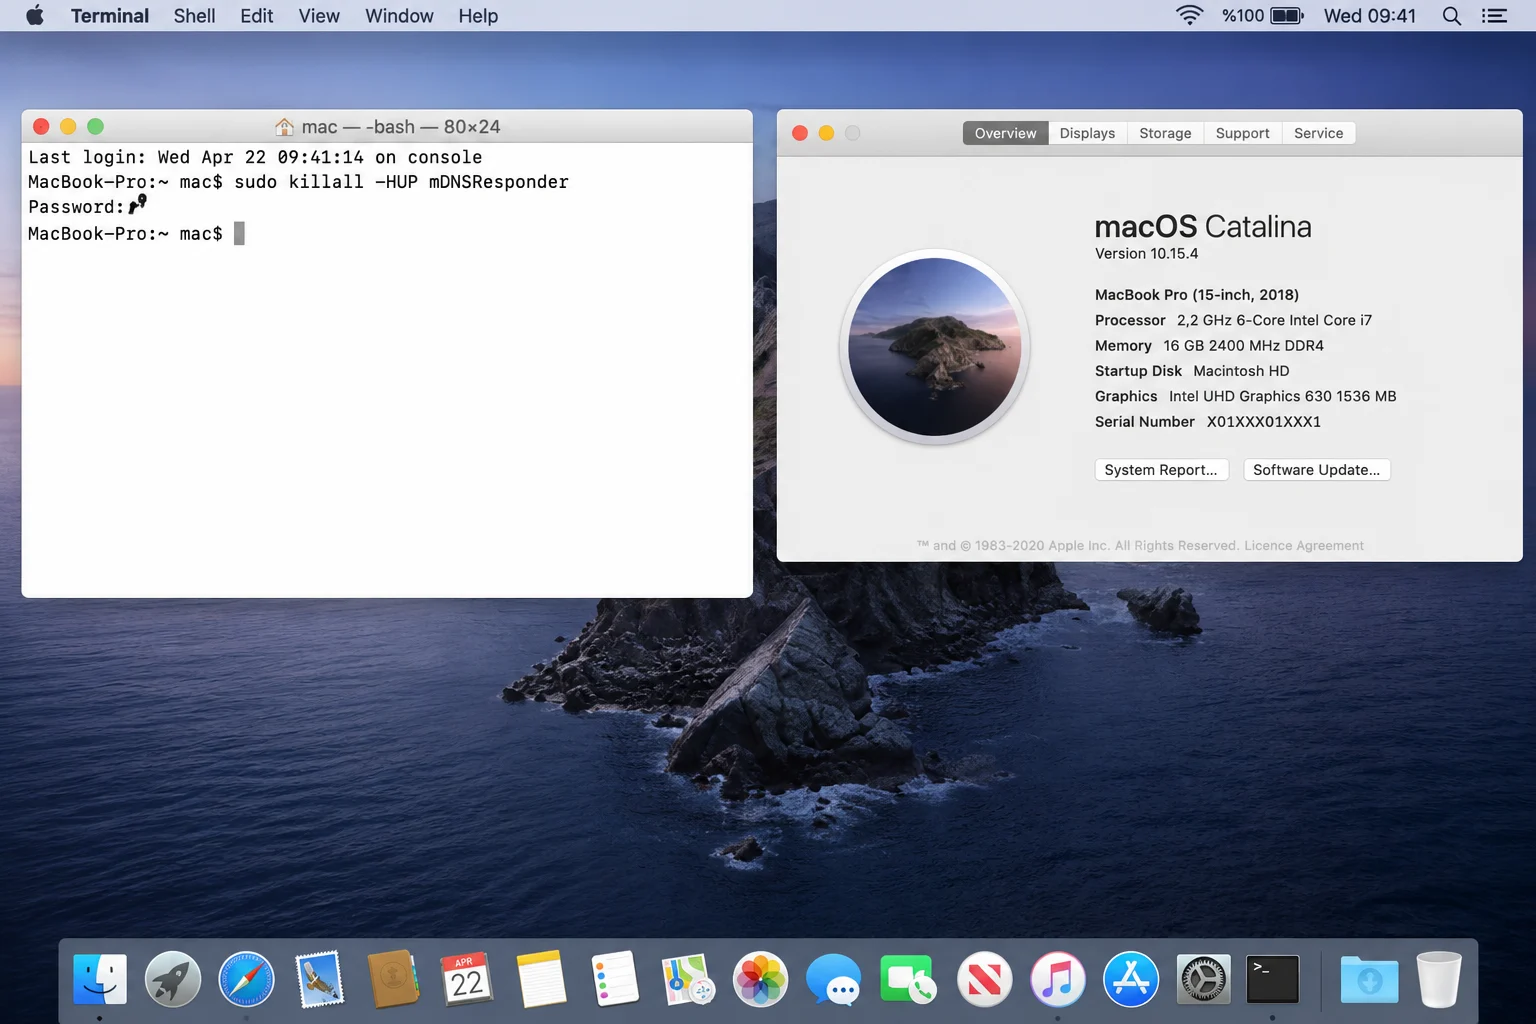This screenshot has width=1536, height=1024.
Task: Minimize the Terminal window
Action: tap(68, 126)
